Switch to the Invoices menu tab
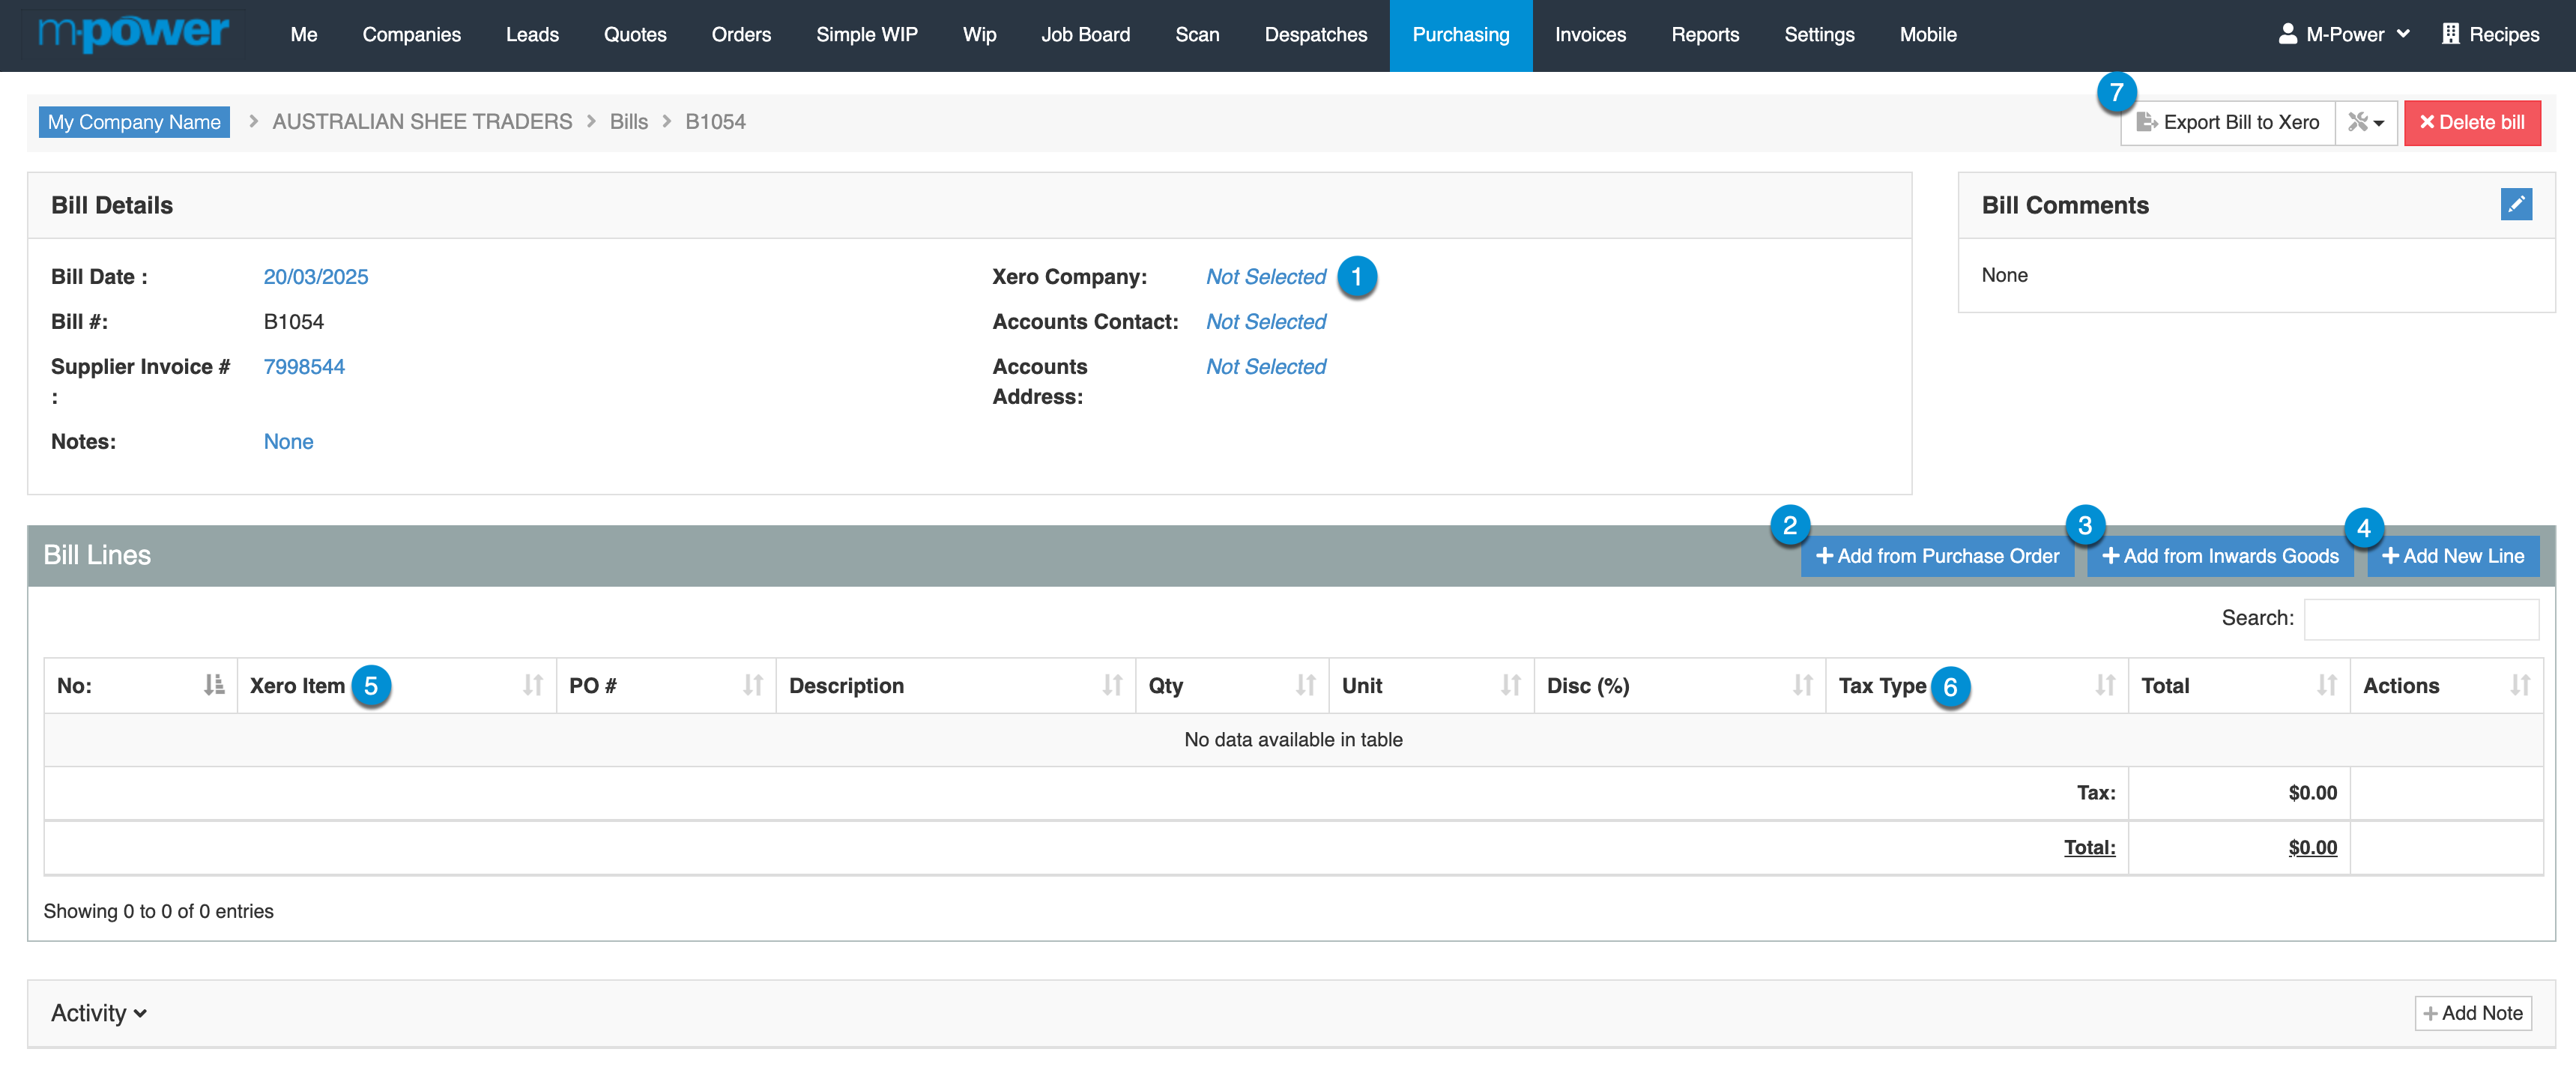The image size is (2576, 1067). coord(1590,34)
